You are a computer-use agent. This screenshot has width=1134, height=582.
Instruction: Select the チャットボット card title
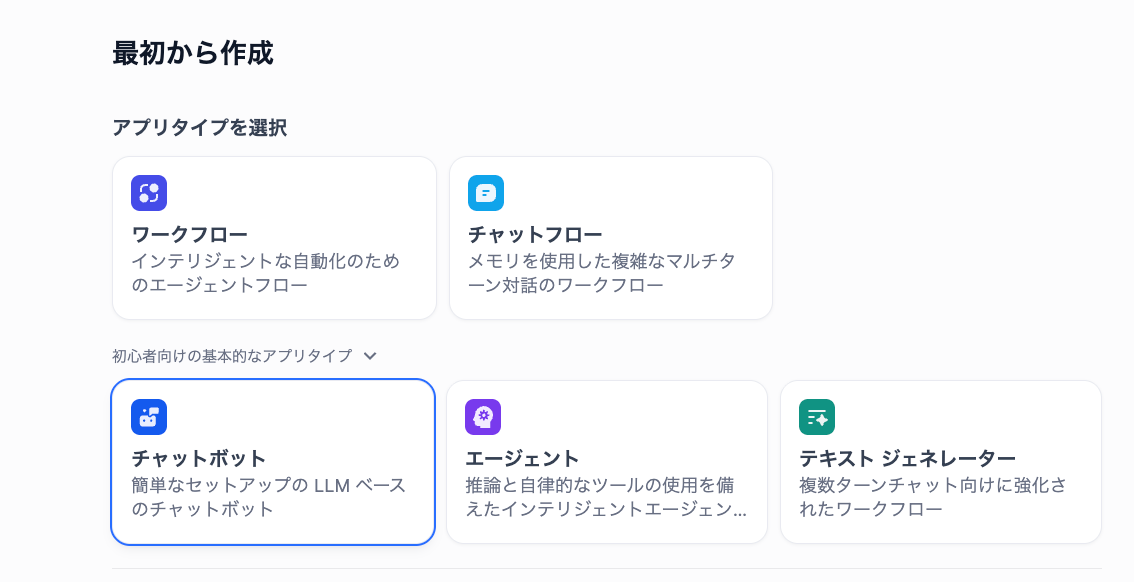[199, 459]
